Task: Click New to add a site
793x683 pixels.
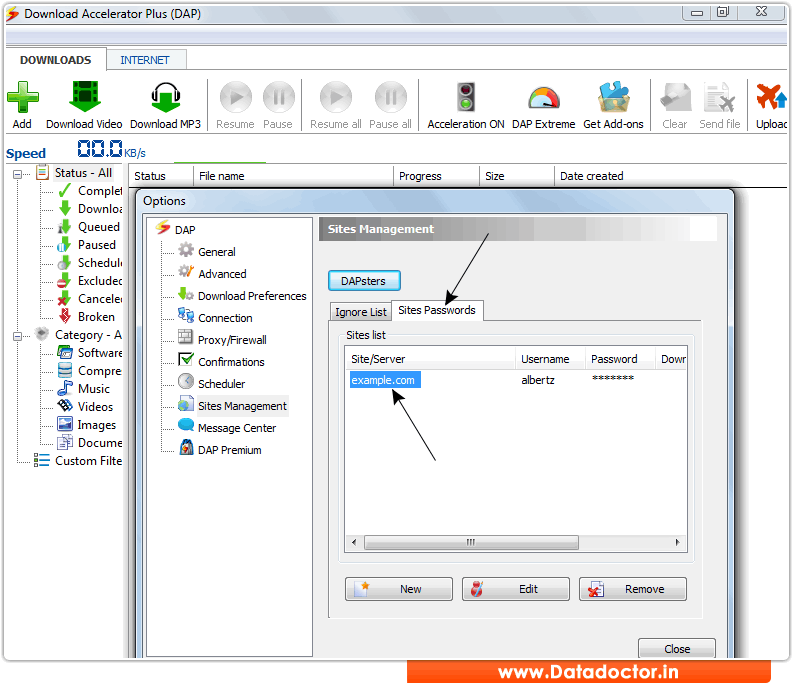Action: pyautogui.click(x=399, y=589)
